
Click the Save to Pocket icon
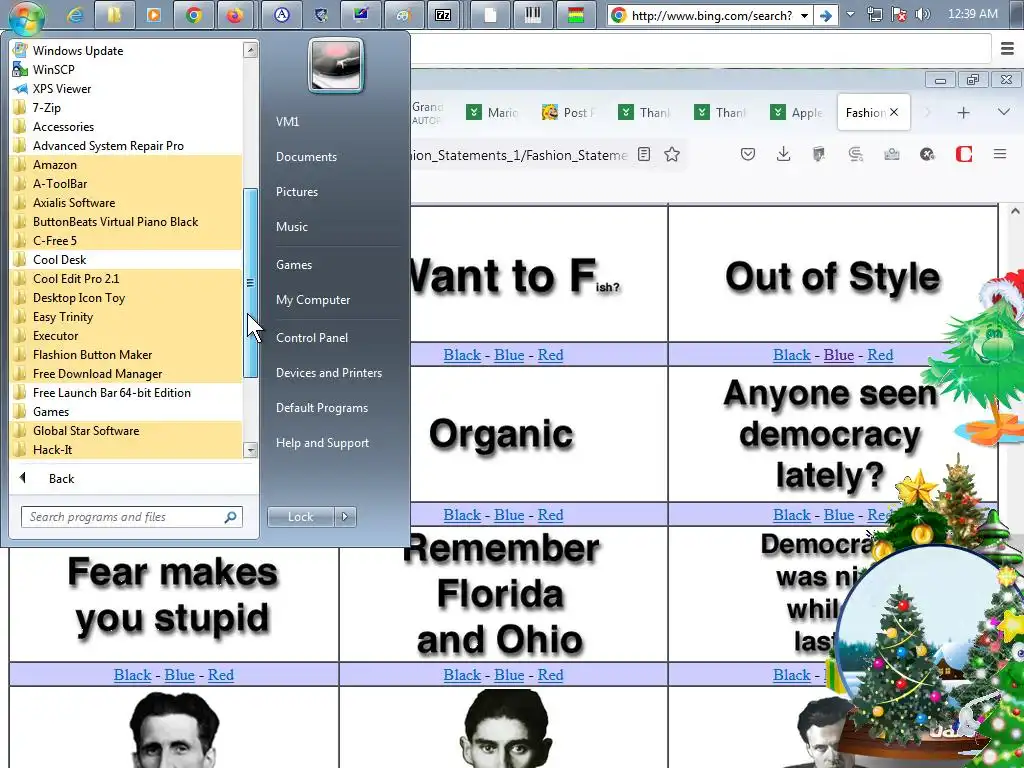tap(748, 154)
